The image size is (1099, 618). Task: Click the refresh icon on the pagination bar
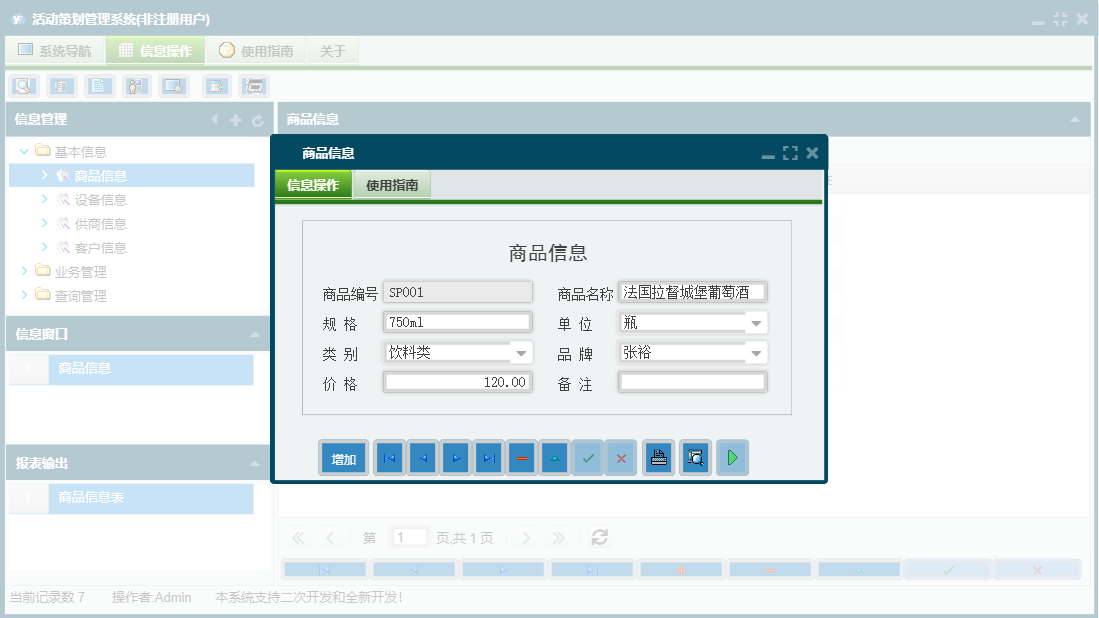[598, 537]
